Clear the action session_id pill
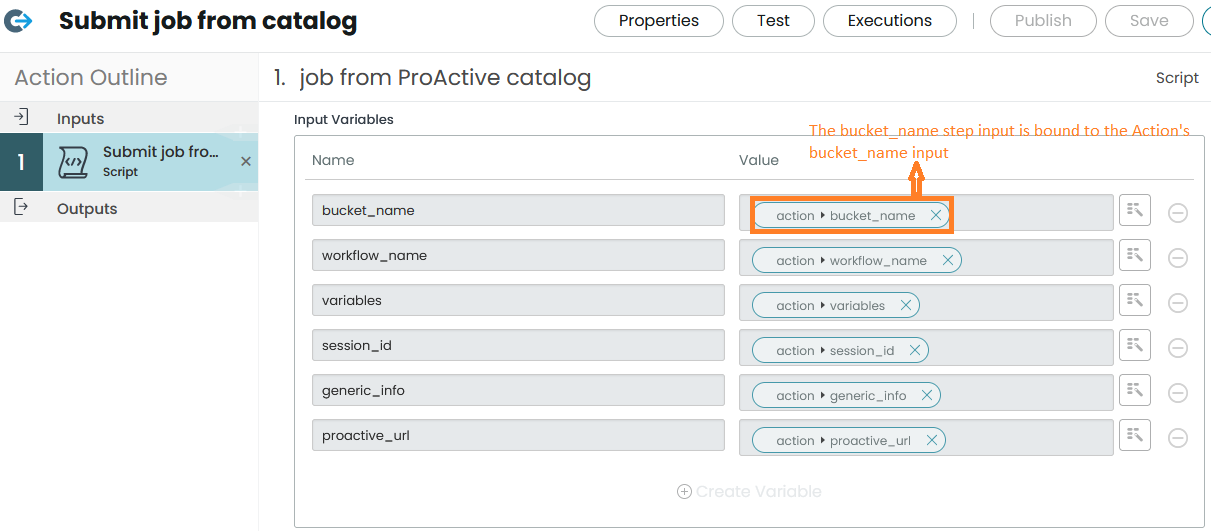Screen dimensions: 1211x531 [x=915, y=350]
